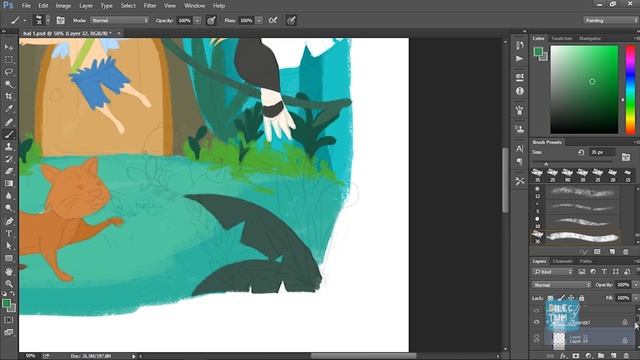This screenshot has height=360, width=640.
Task: Toggle pressure for opacity button
Action: tap(211, 20)
